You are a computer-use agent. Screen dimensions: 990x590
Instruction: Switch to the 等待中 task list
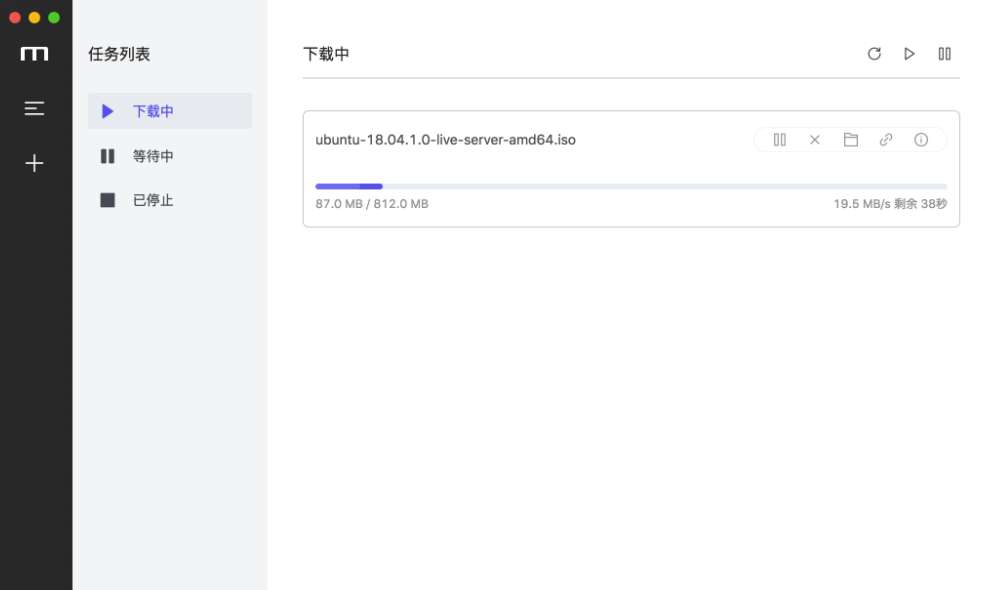click(153, 156)
